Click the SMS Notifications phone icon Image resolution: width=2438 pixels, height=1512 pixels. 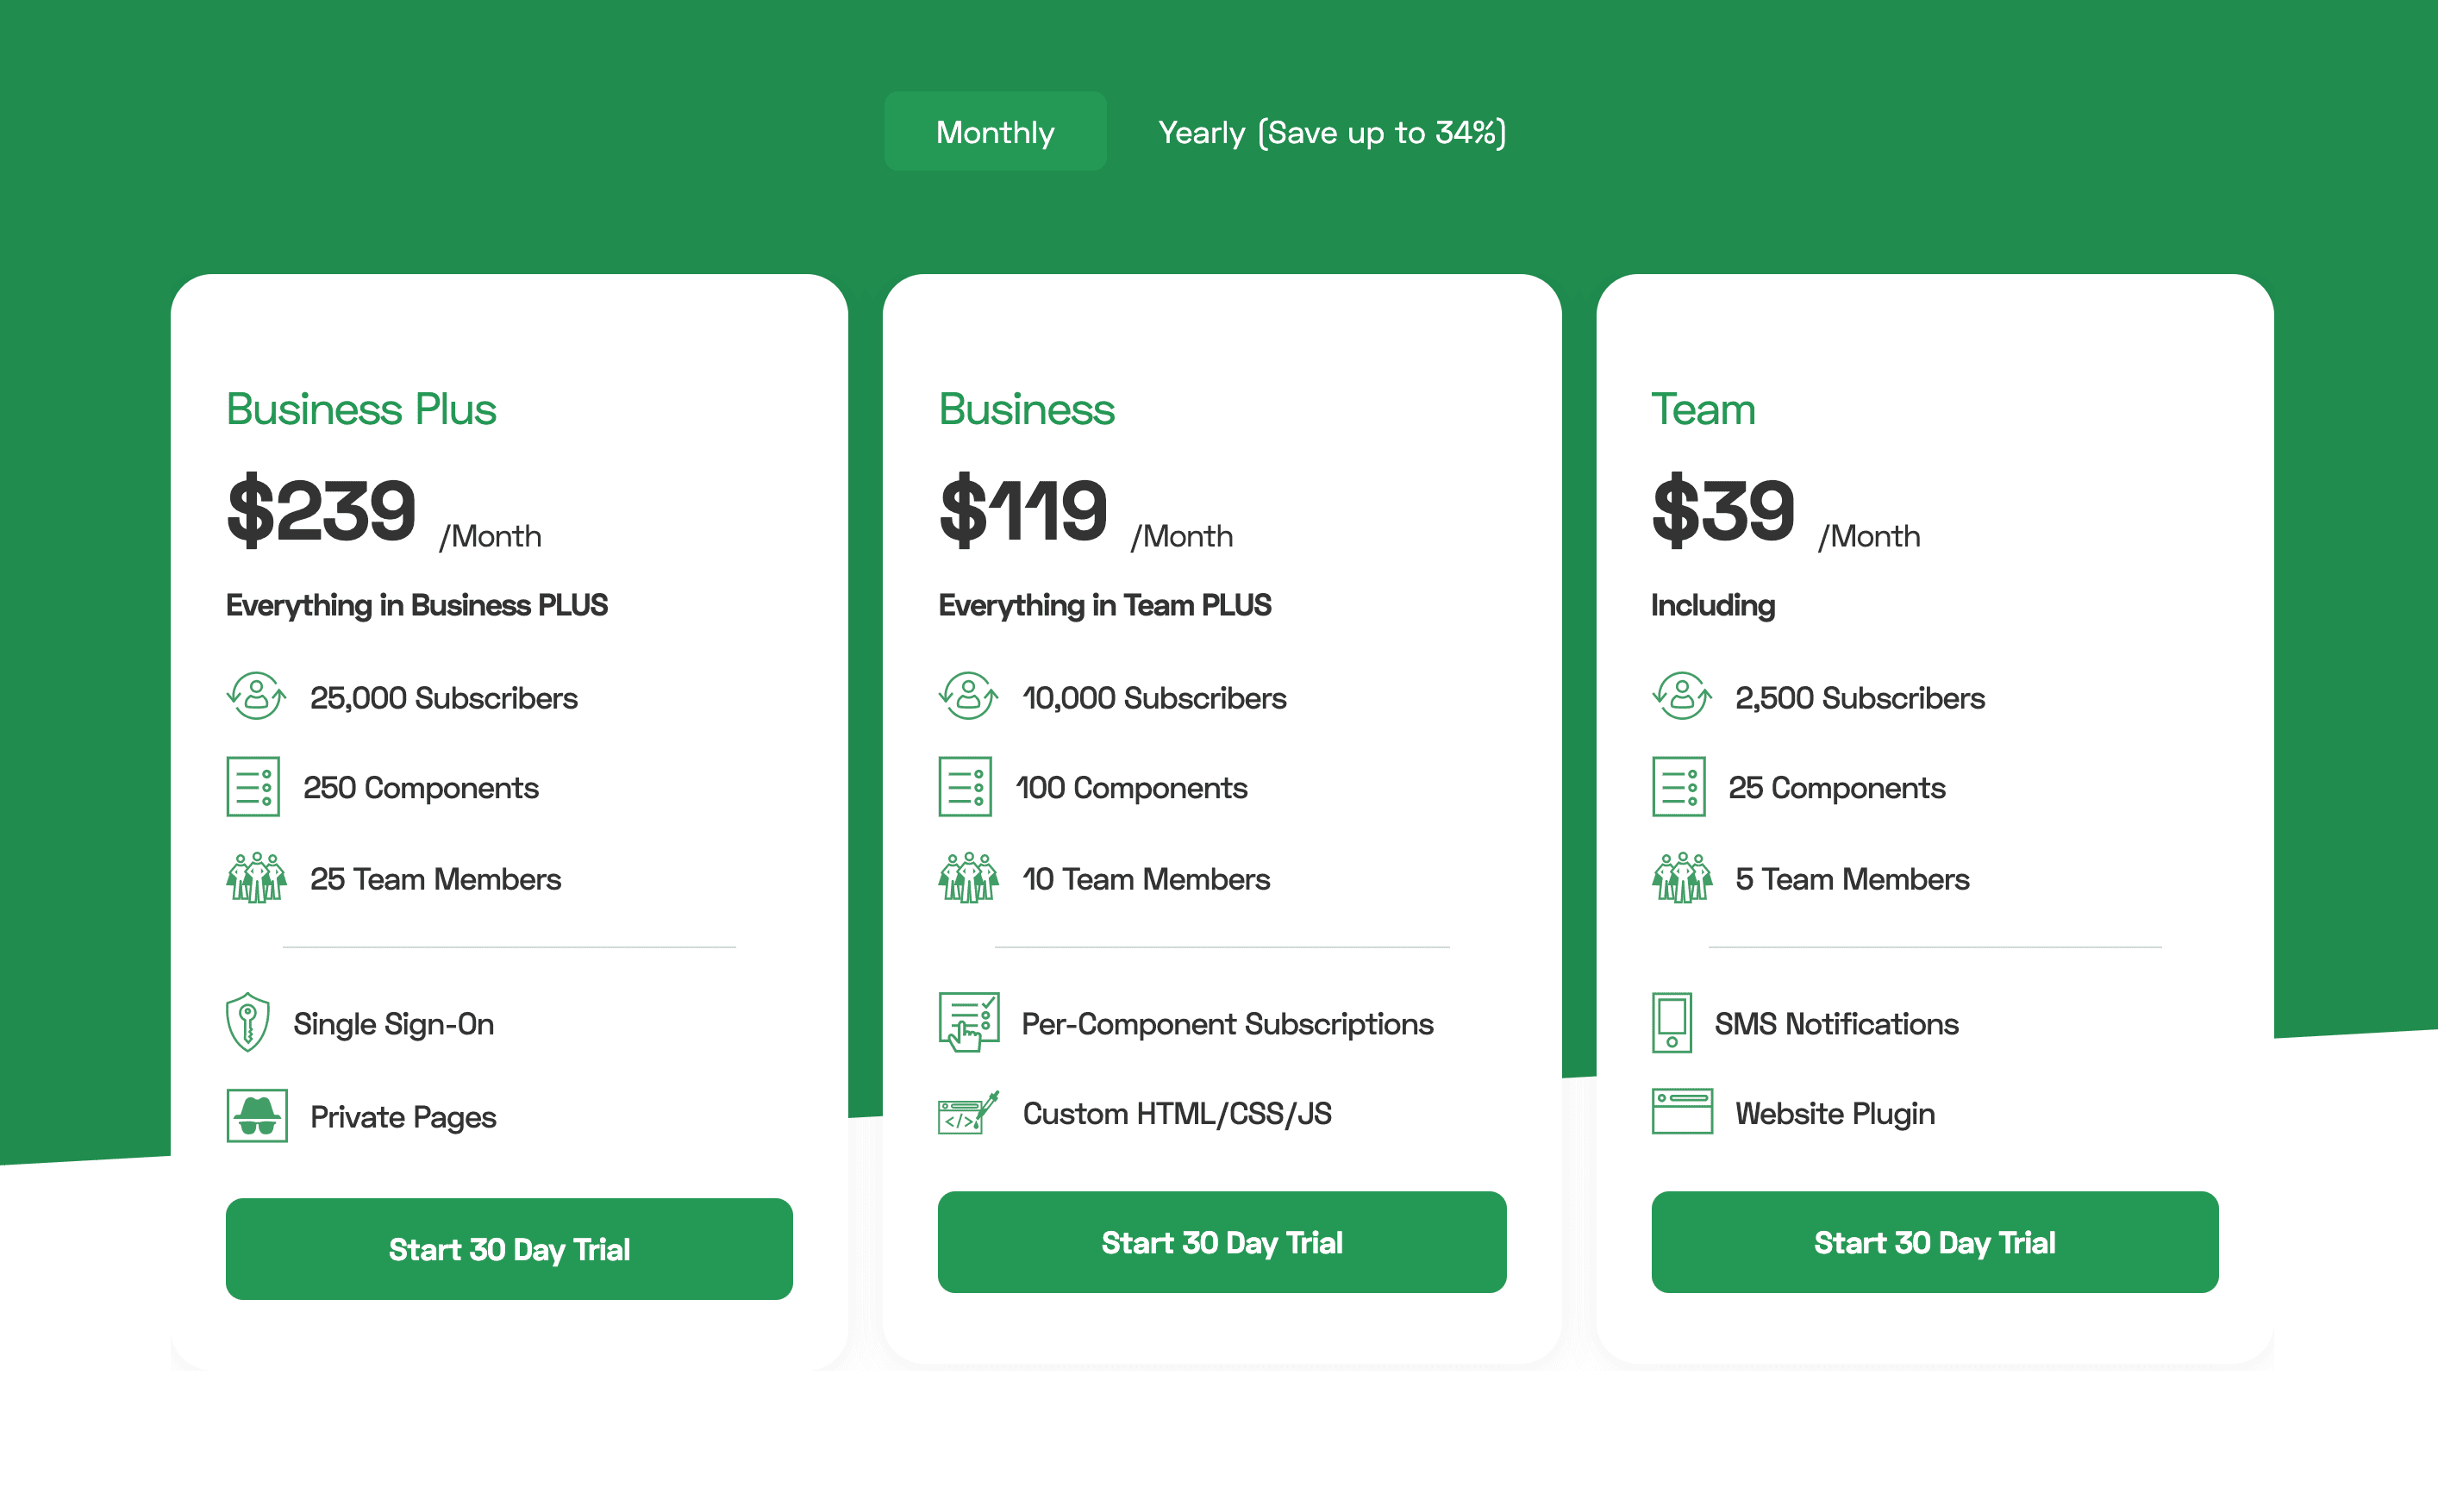[1672, 1022]
